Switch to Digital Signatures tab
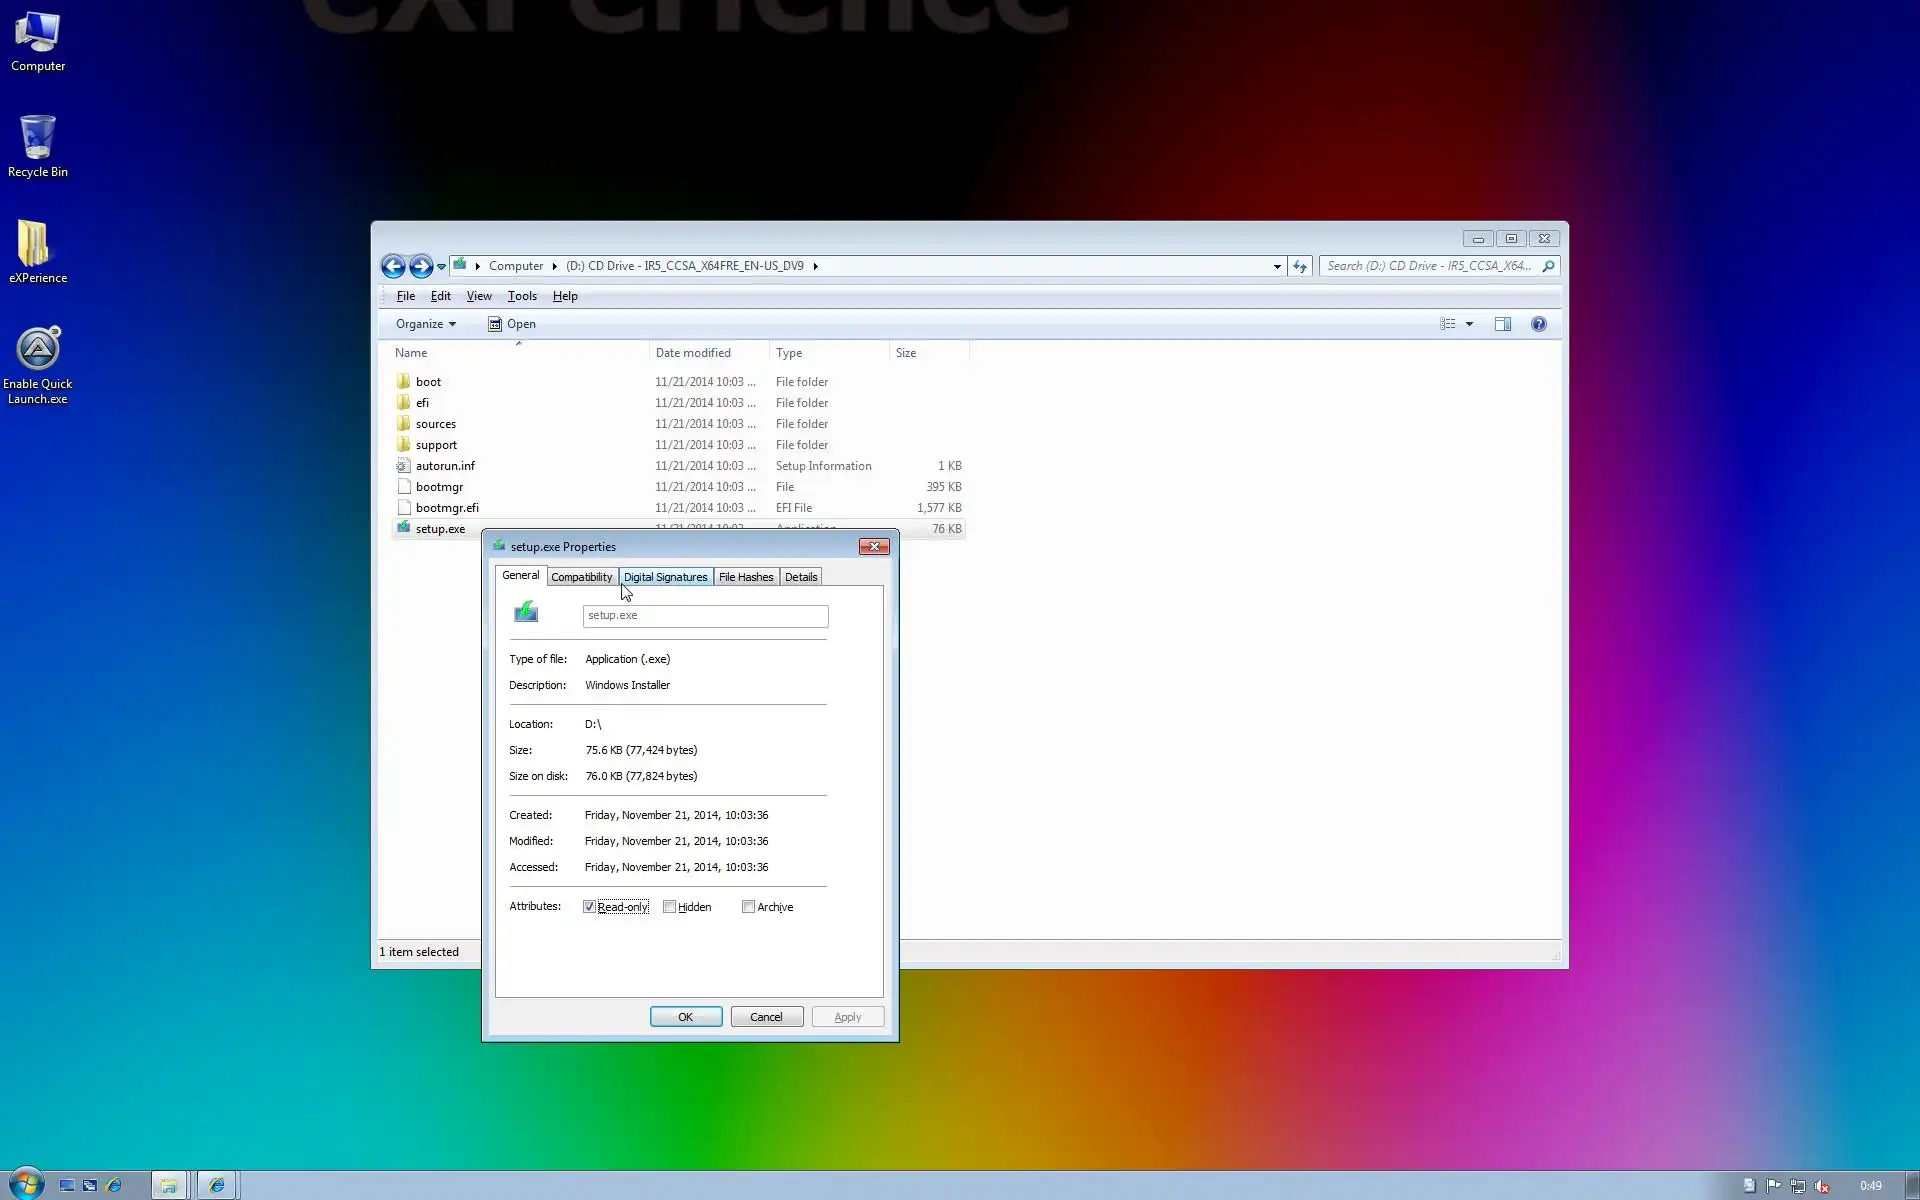1920x1200 pixels. coord(665,577)
